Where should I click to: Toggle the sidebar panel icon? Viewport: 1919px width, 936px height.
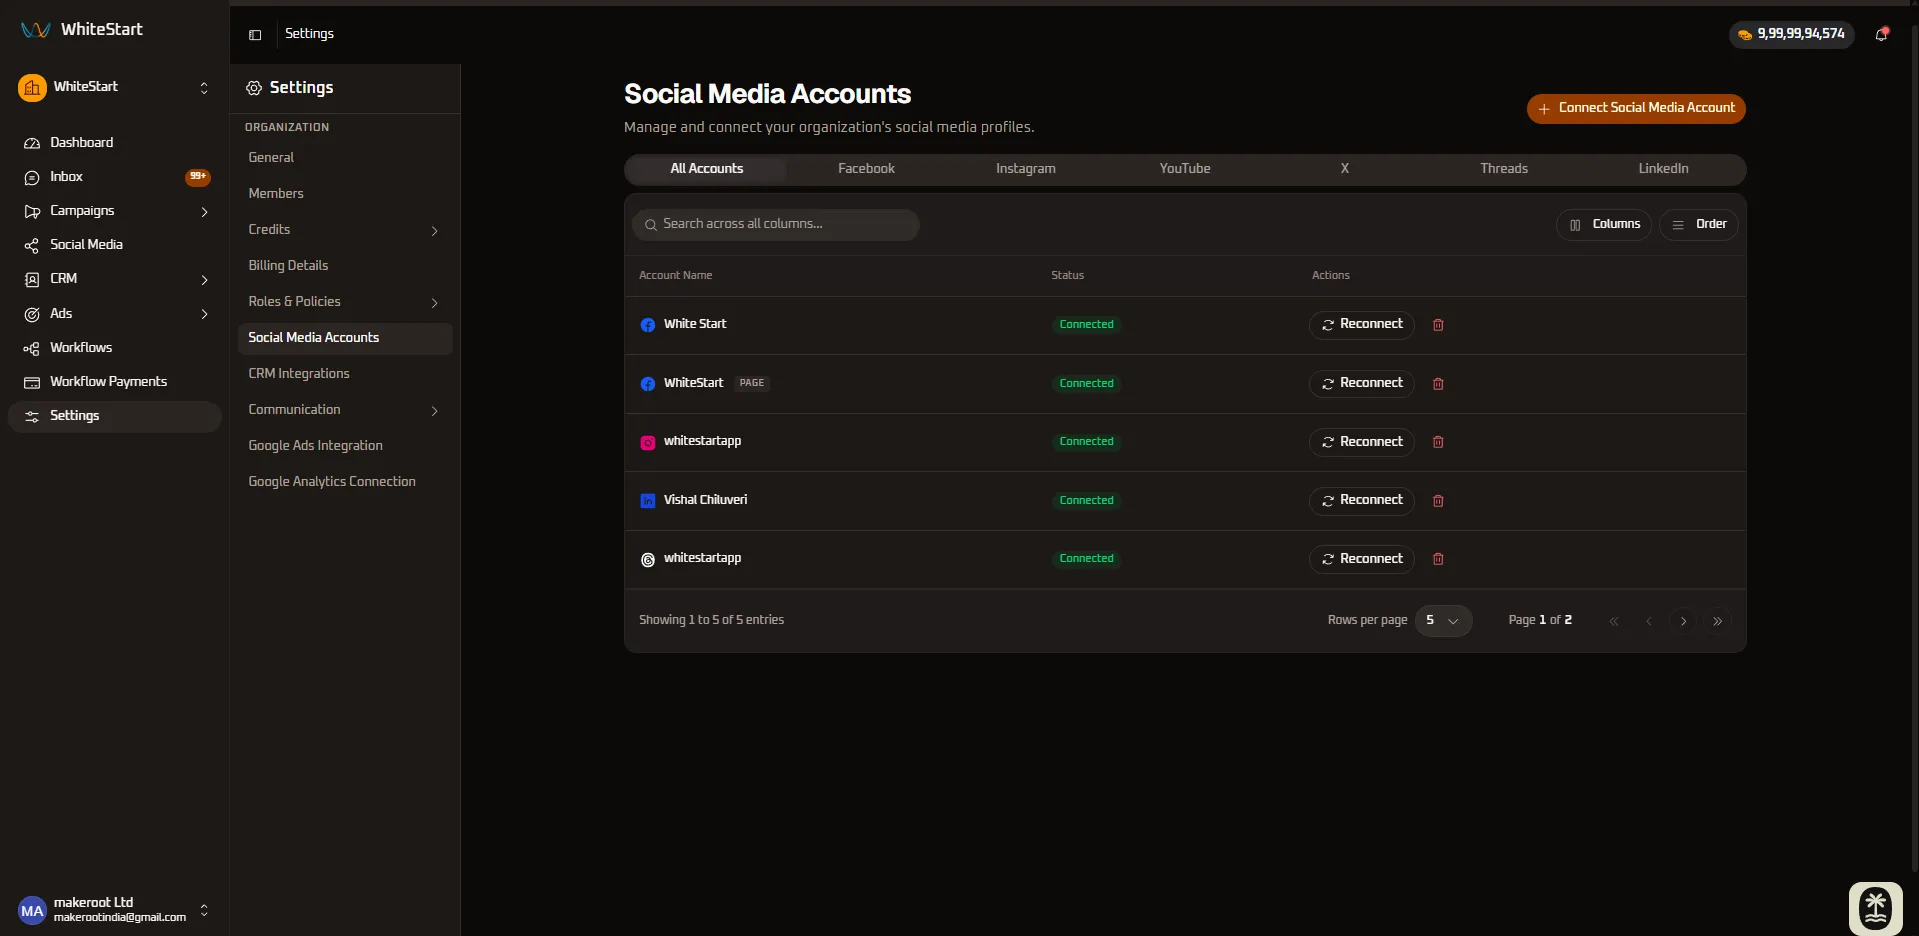point(255,34)
